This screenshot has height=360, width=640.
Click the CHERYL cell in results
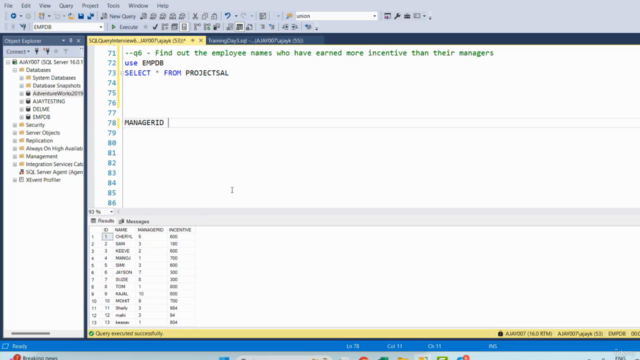pos(124,237)
